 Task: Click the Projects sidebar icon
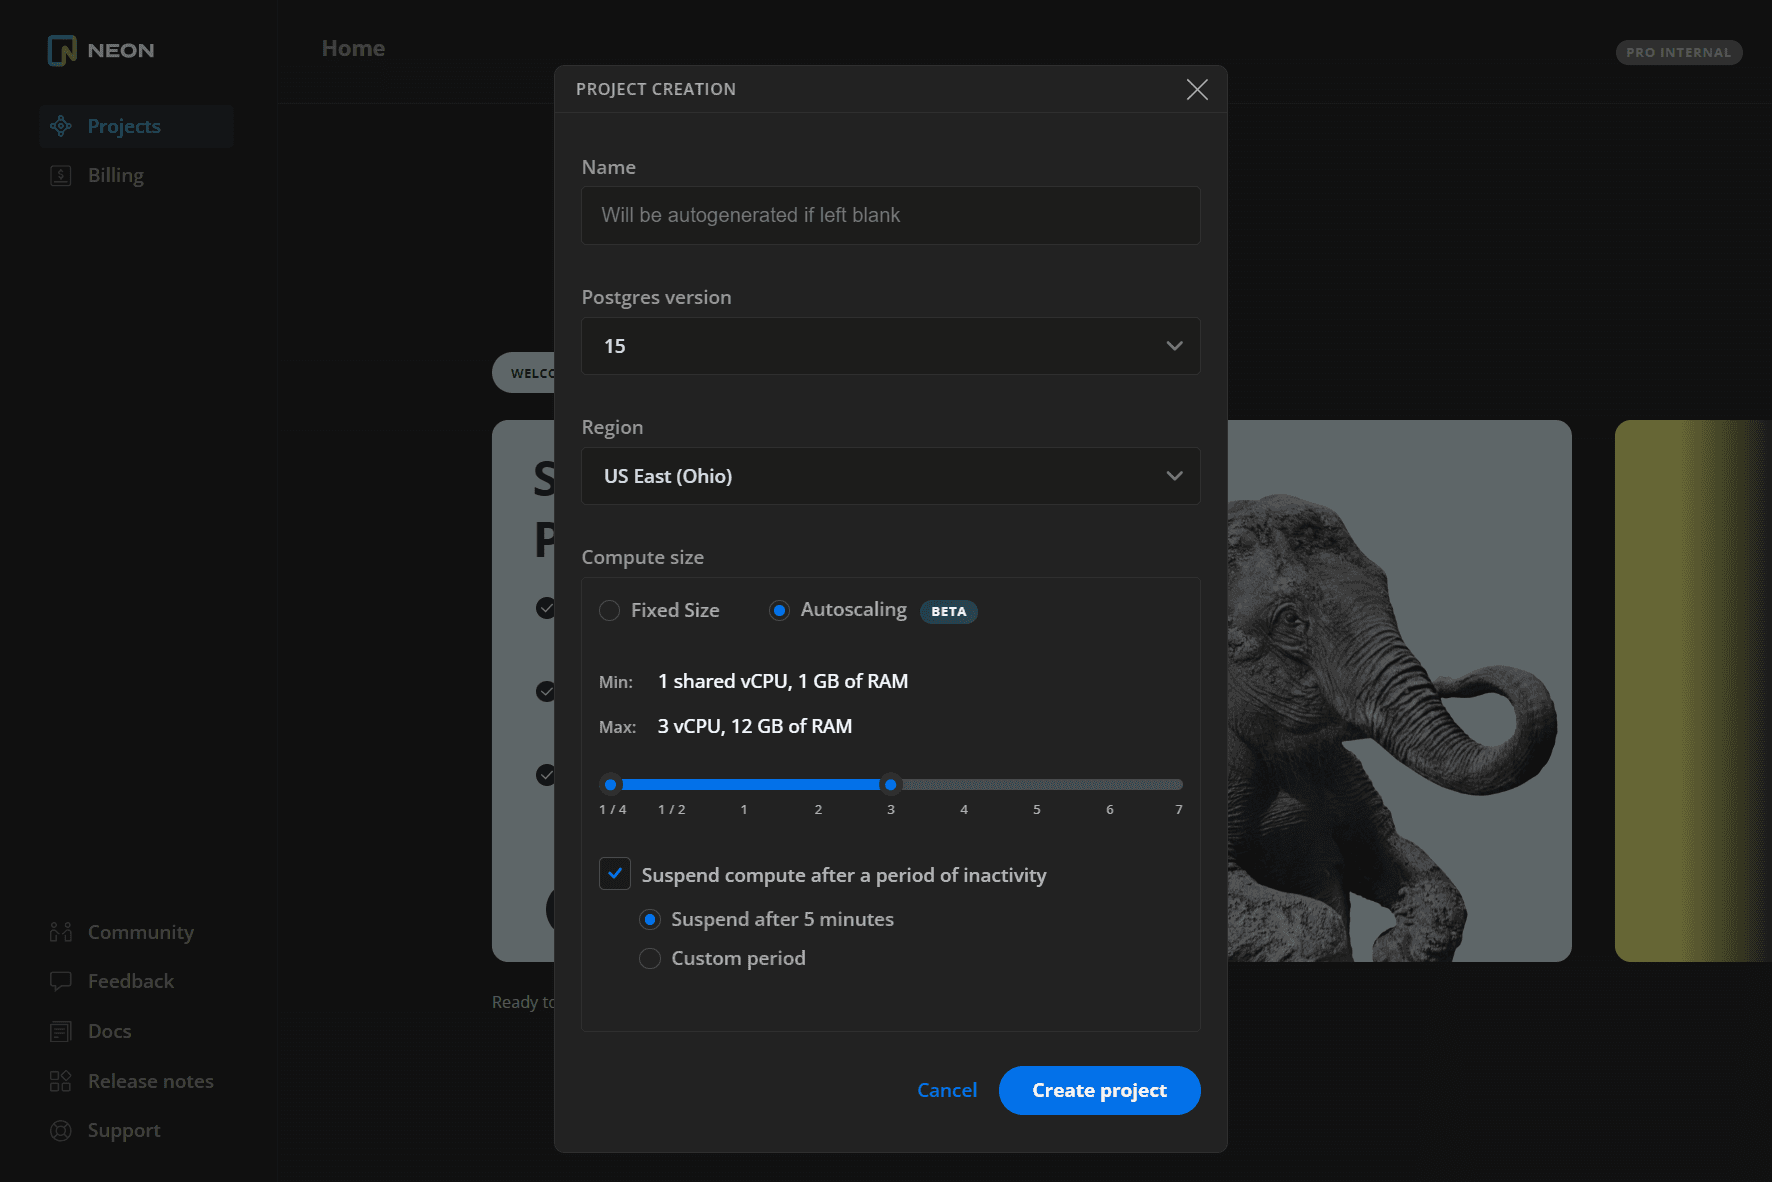(x=61, y=126)
